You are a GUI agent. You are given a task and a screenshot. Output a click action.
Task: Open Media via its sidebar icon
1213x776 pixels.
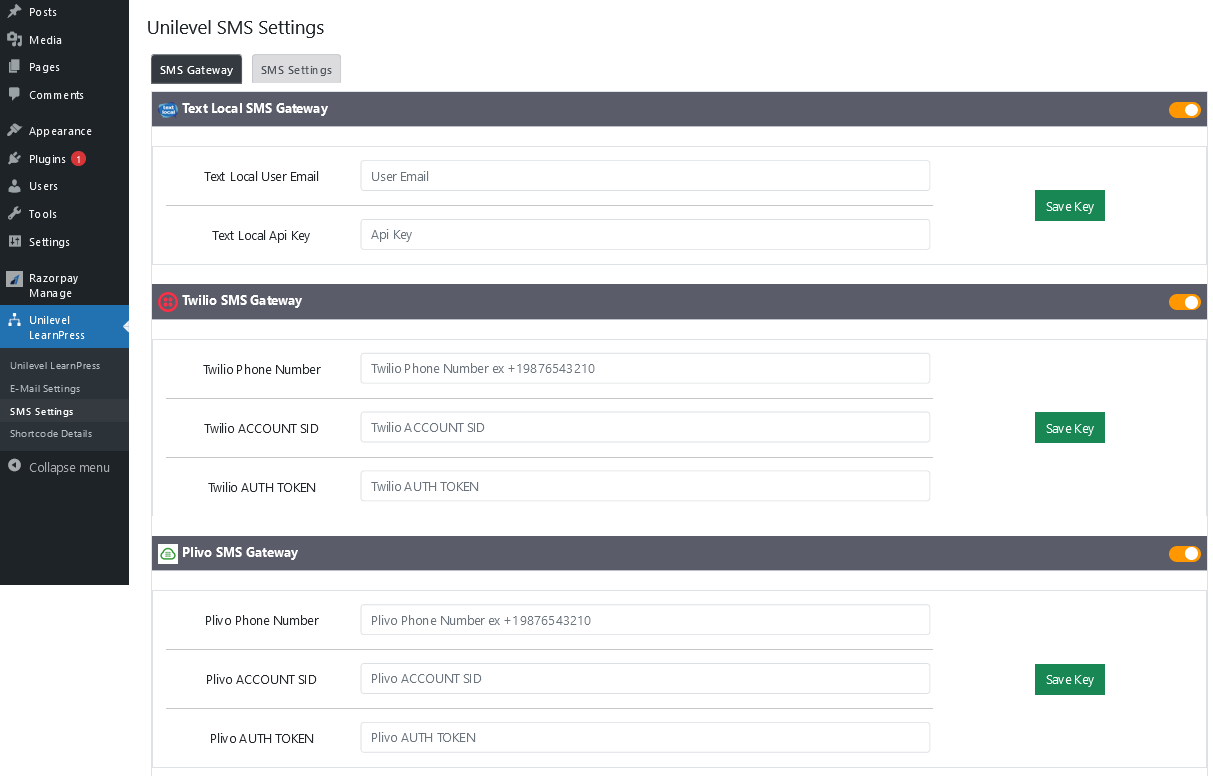[14, 40]
